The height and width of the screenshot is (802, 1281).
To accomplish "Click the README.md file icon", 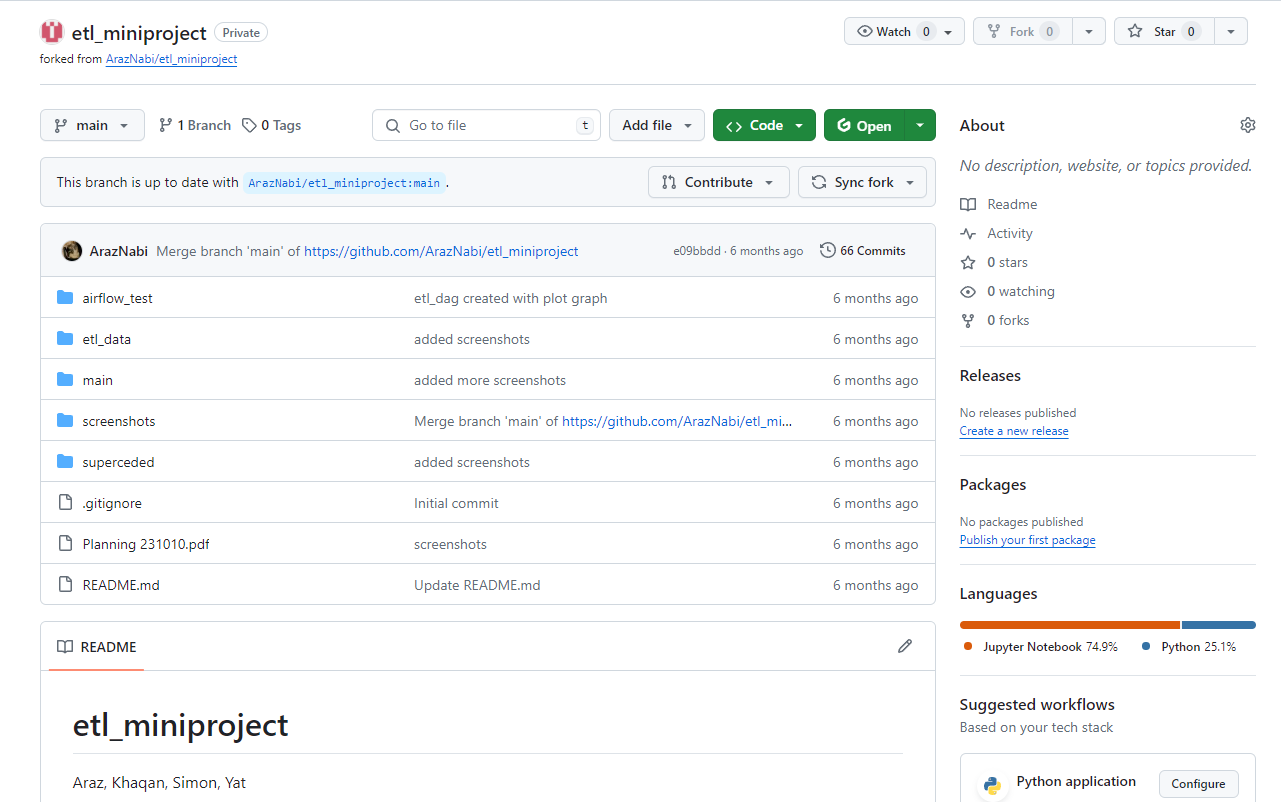I will (65, 585).
